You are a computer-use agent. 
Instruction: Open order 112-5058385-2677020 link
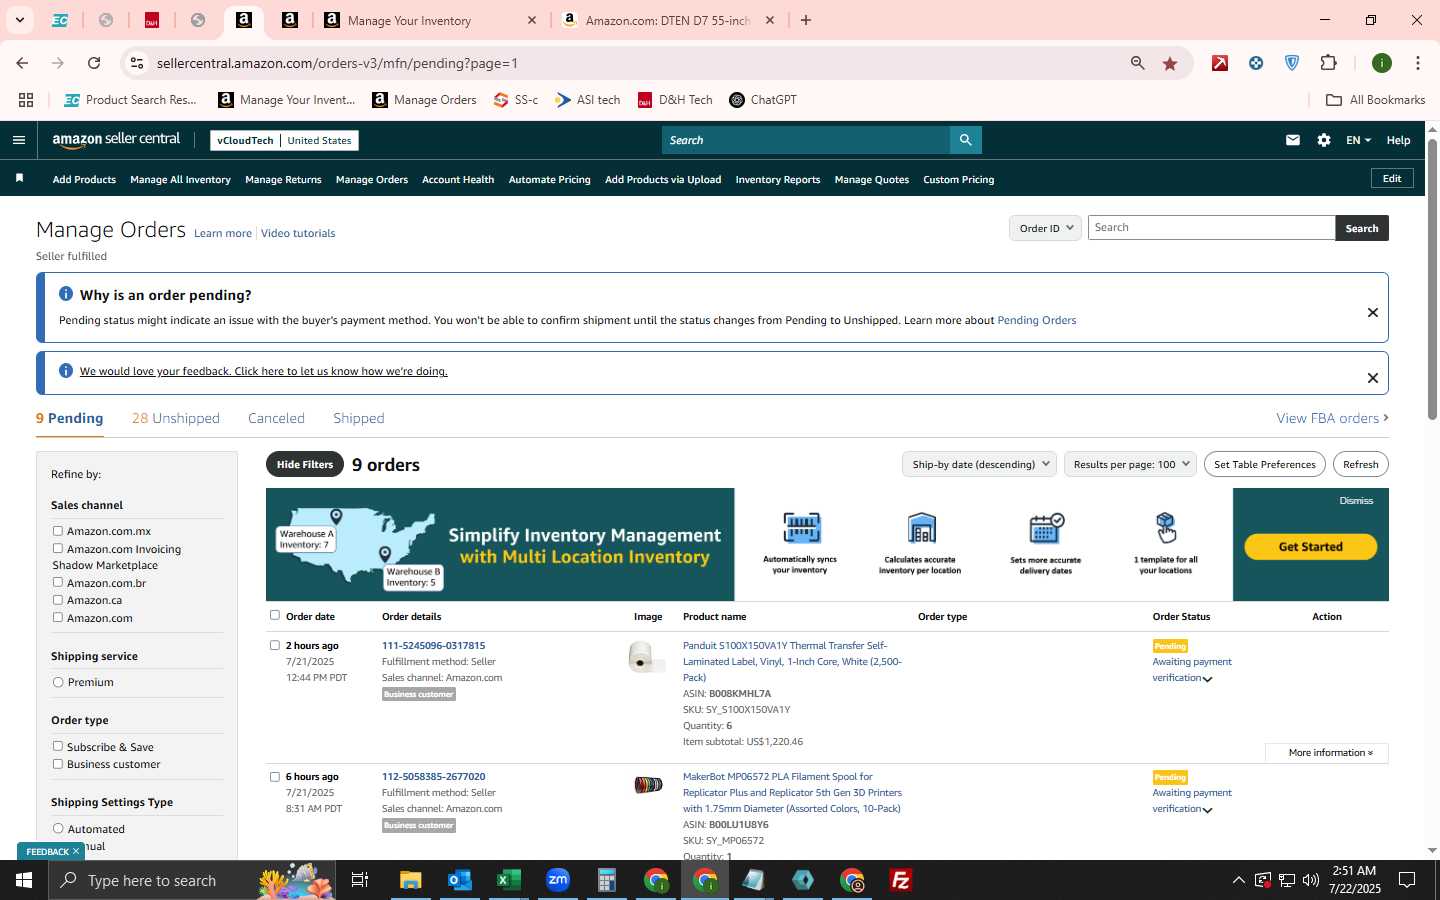point(433,776)
